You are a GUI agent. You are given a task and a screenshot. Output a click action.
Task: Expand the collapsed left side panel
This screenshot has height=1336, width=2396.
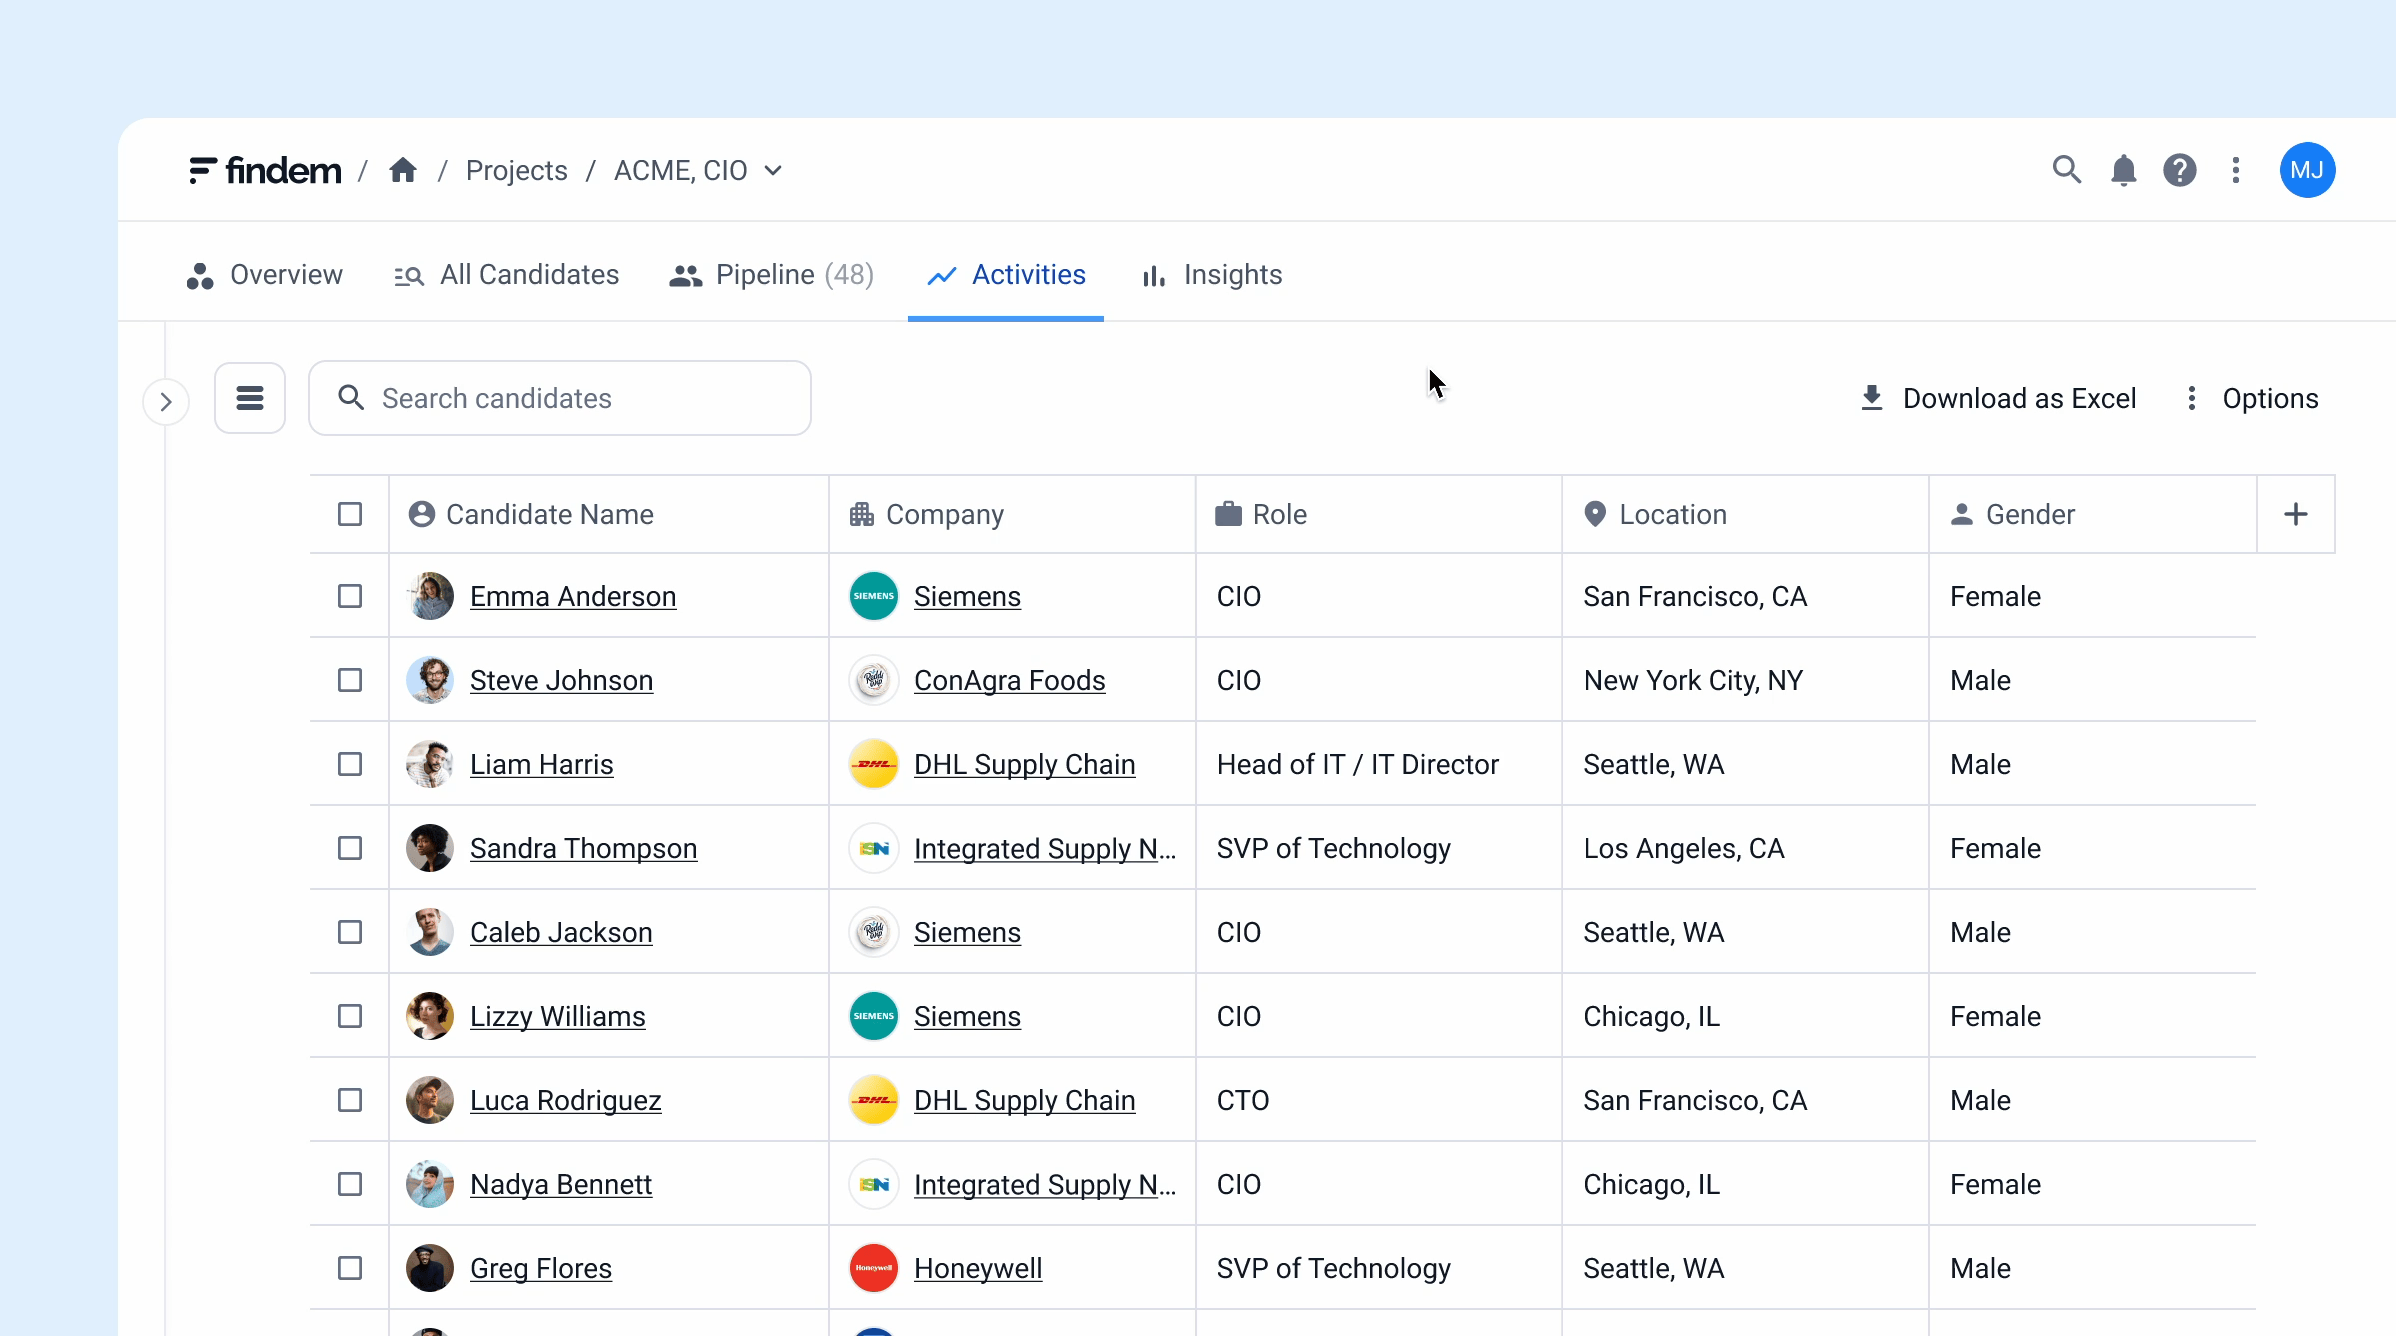pos(166,402)
